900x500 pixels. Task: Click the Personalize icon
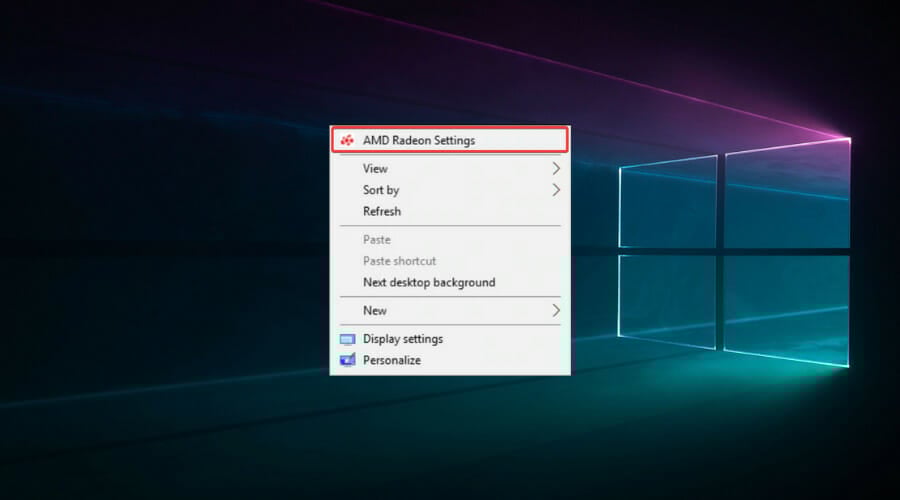[x=347, y=361]
